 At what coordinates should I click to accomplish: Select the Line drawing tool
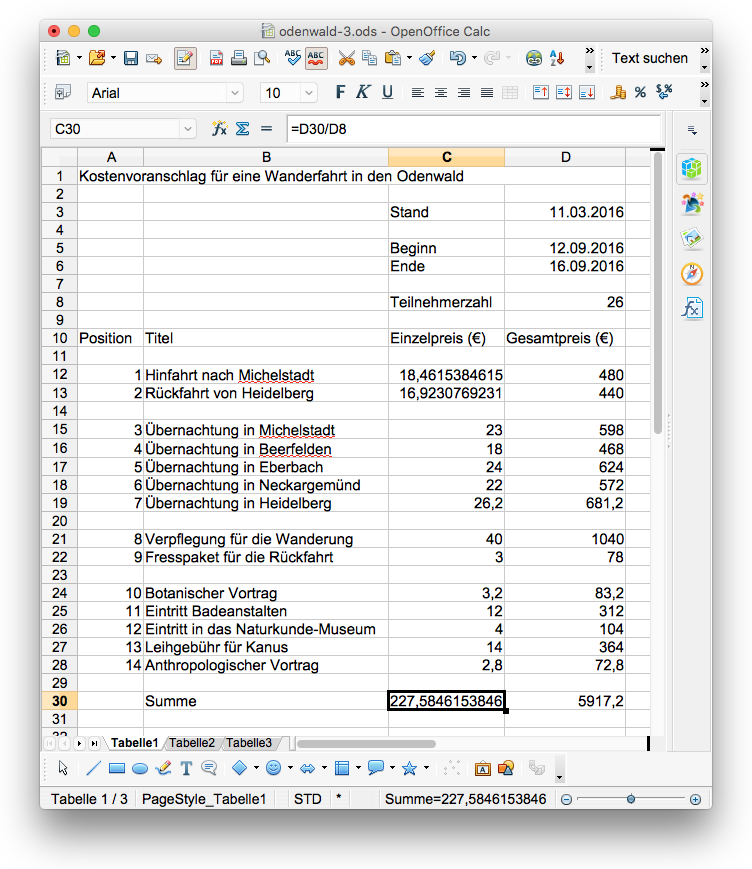coord(94,768)
